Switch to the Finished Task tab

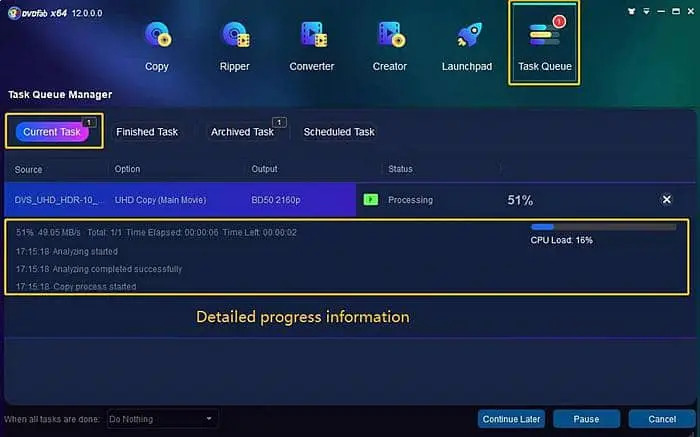tap(147, 132)
